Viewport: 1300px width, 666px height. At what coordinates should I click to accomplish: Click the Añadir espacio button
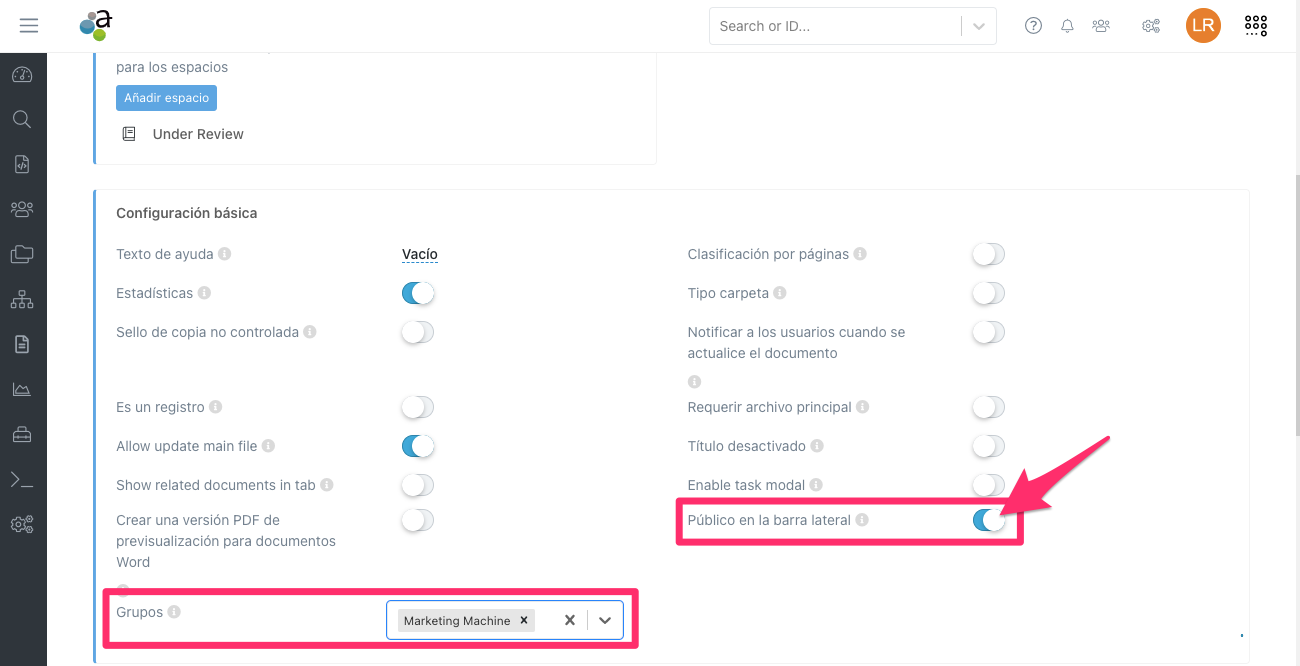click(166, 98)
